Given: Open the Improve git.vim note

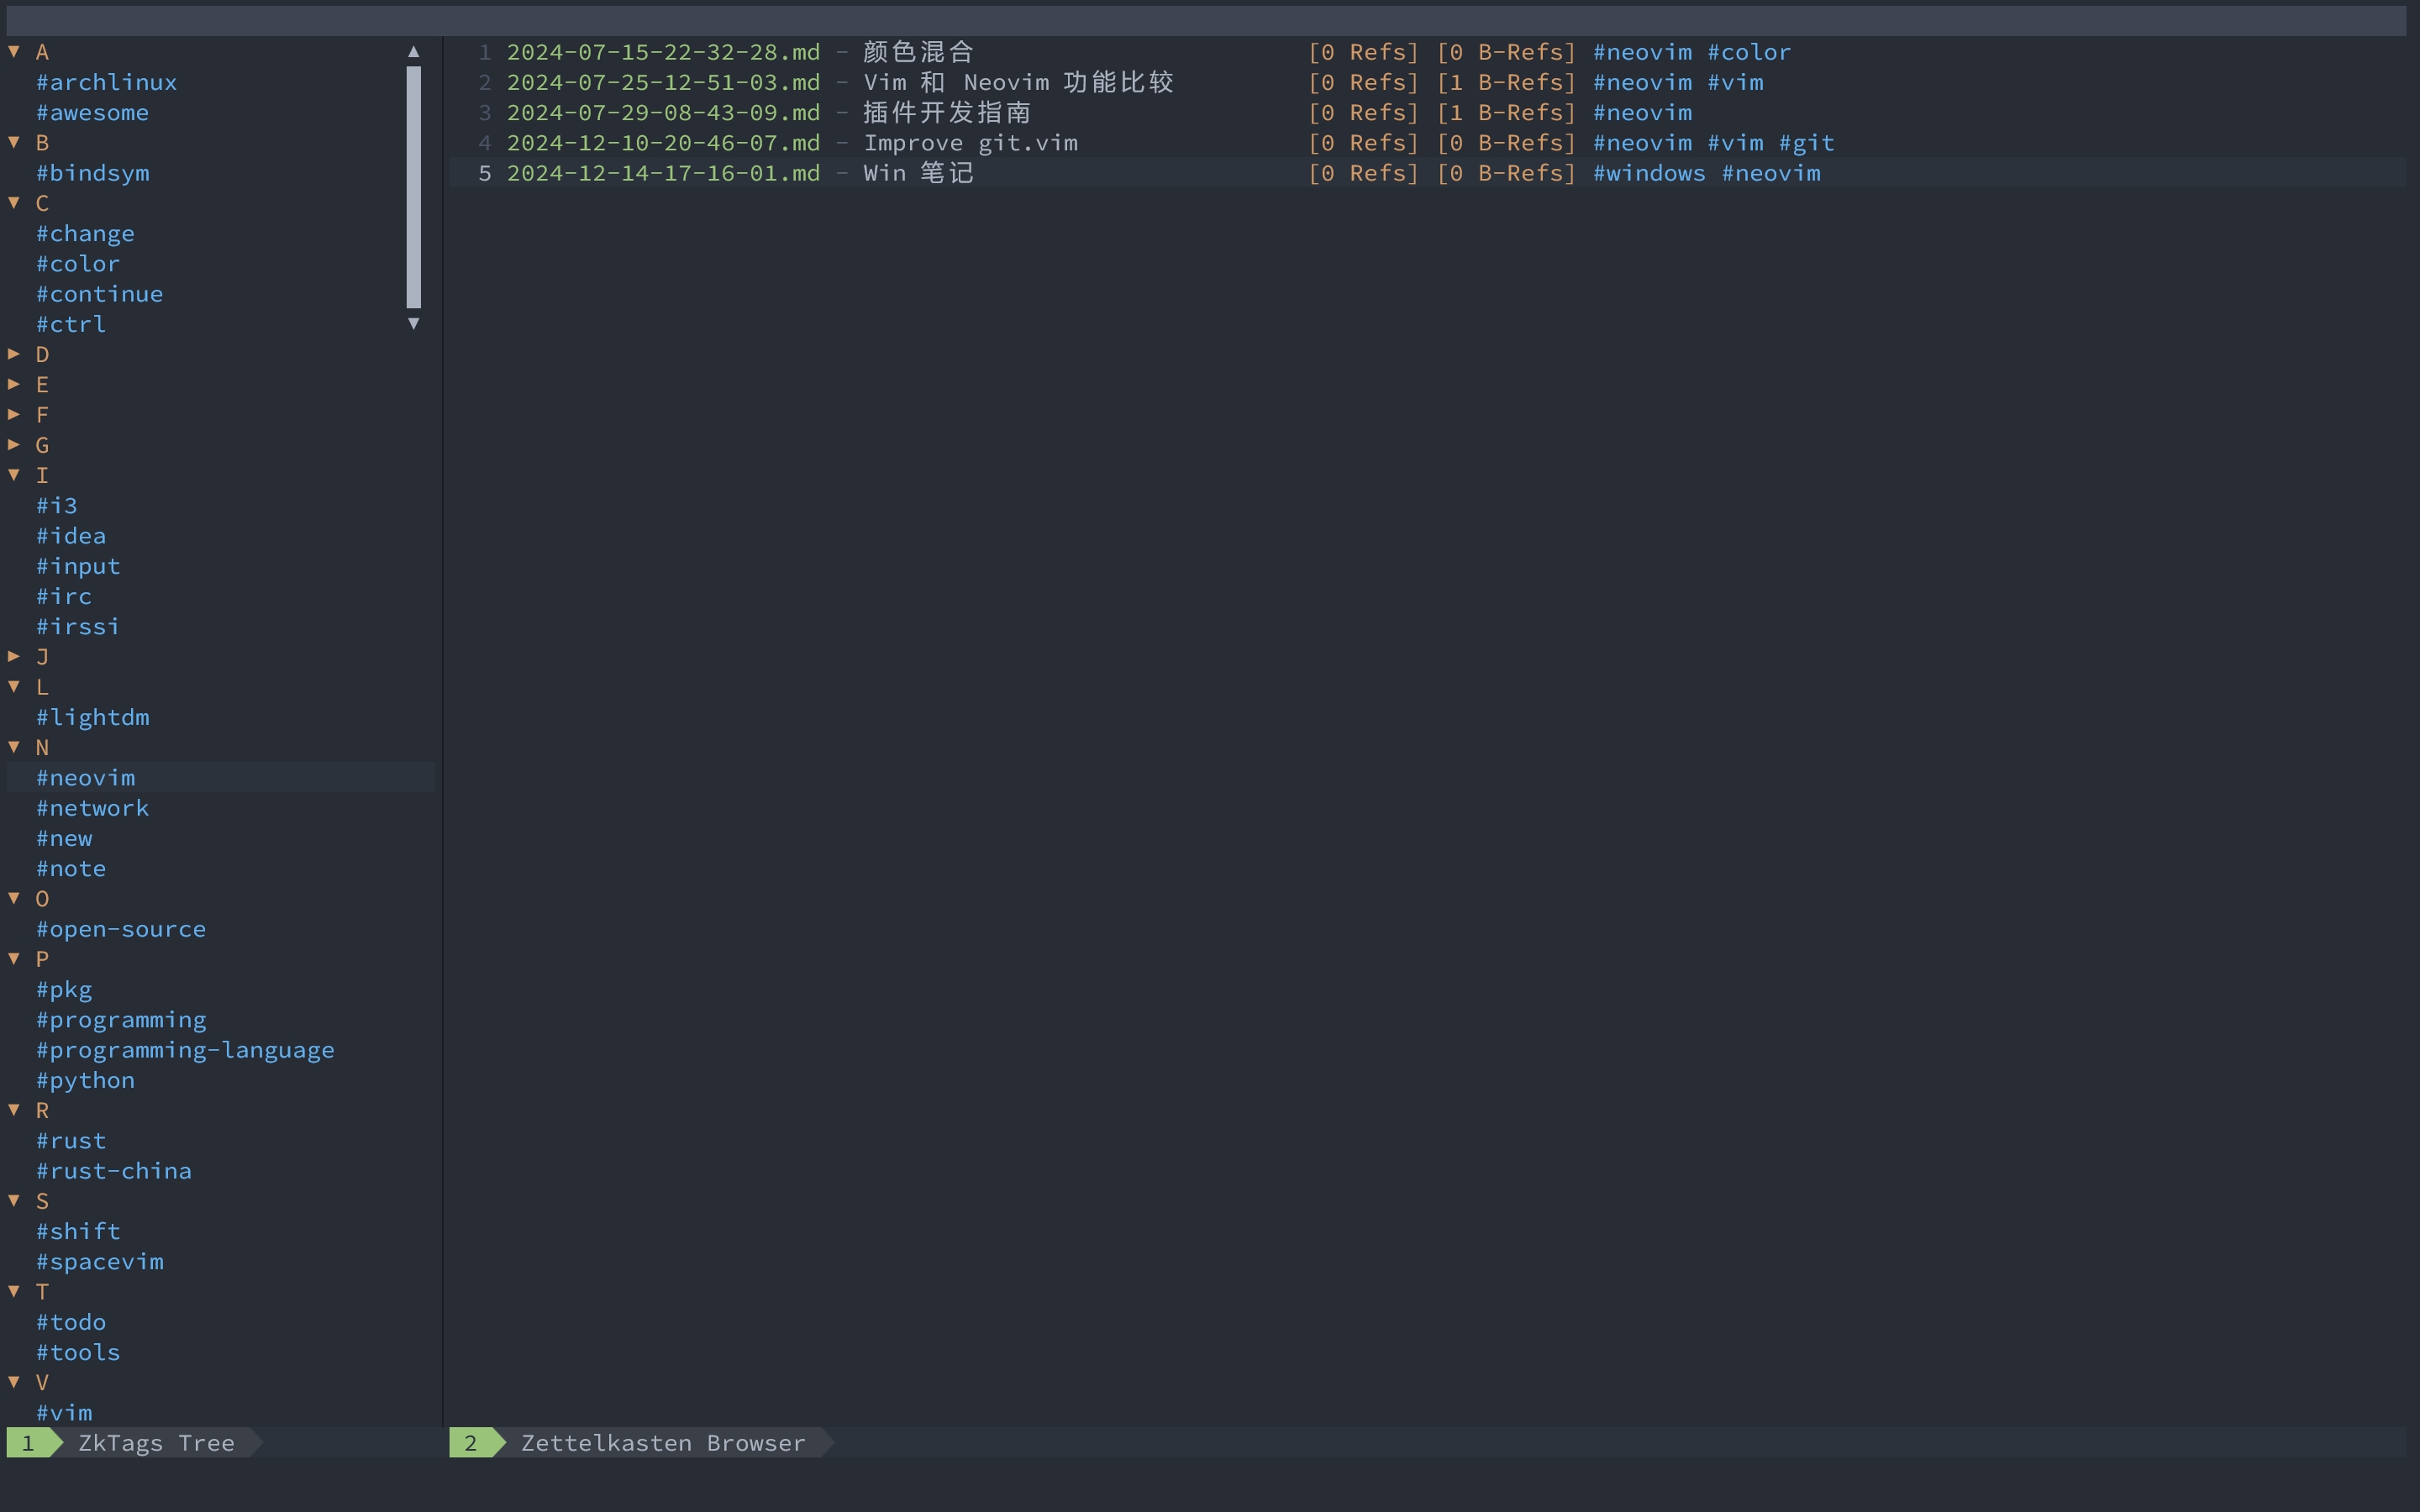Looking at the screenshot, I should click(x=970, y=143).
